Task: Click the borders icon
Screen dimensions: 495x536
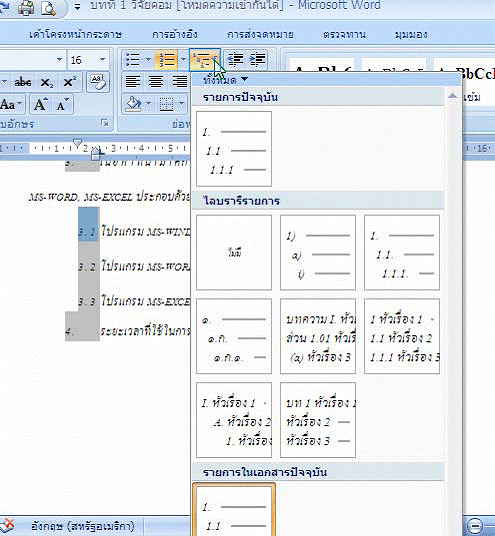Action: (166, 104)
